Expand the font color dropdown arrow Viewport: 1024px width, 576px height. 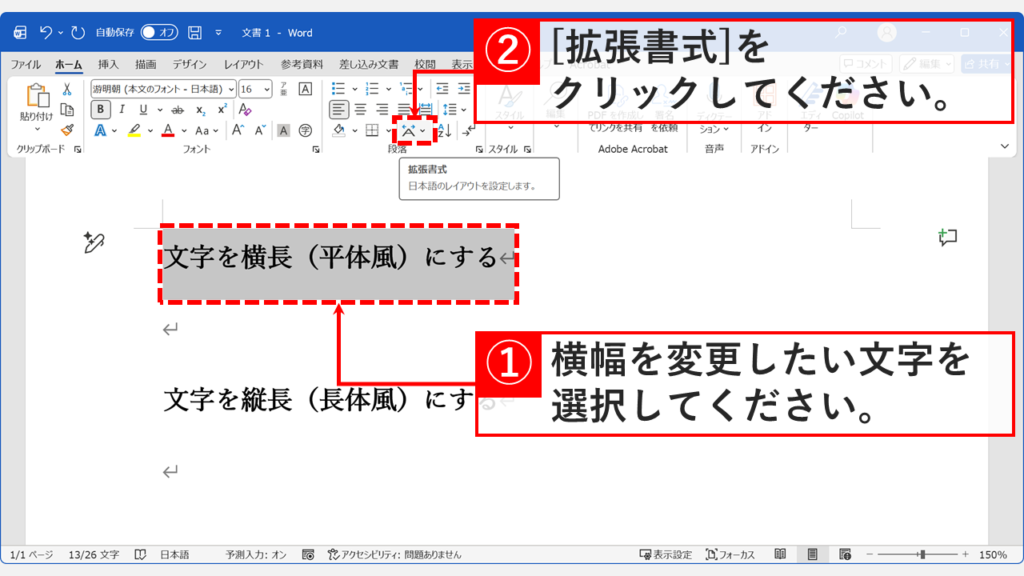click(x=182, y=130)
